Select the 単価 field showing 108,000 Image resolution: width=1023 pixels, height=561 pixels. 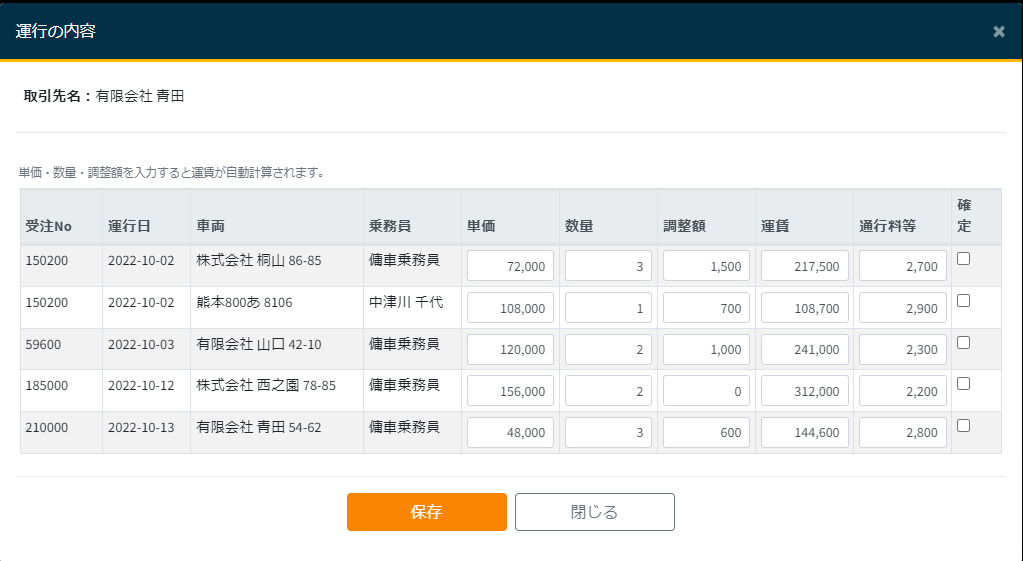pyautogui.click(x=510, y=308)
